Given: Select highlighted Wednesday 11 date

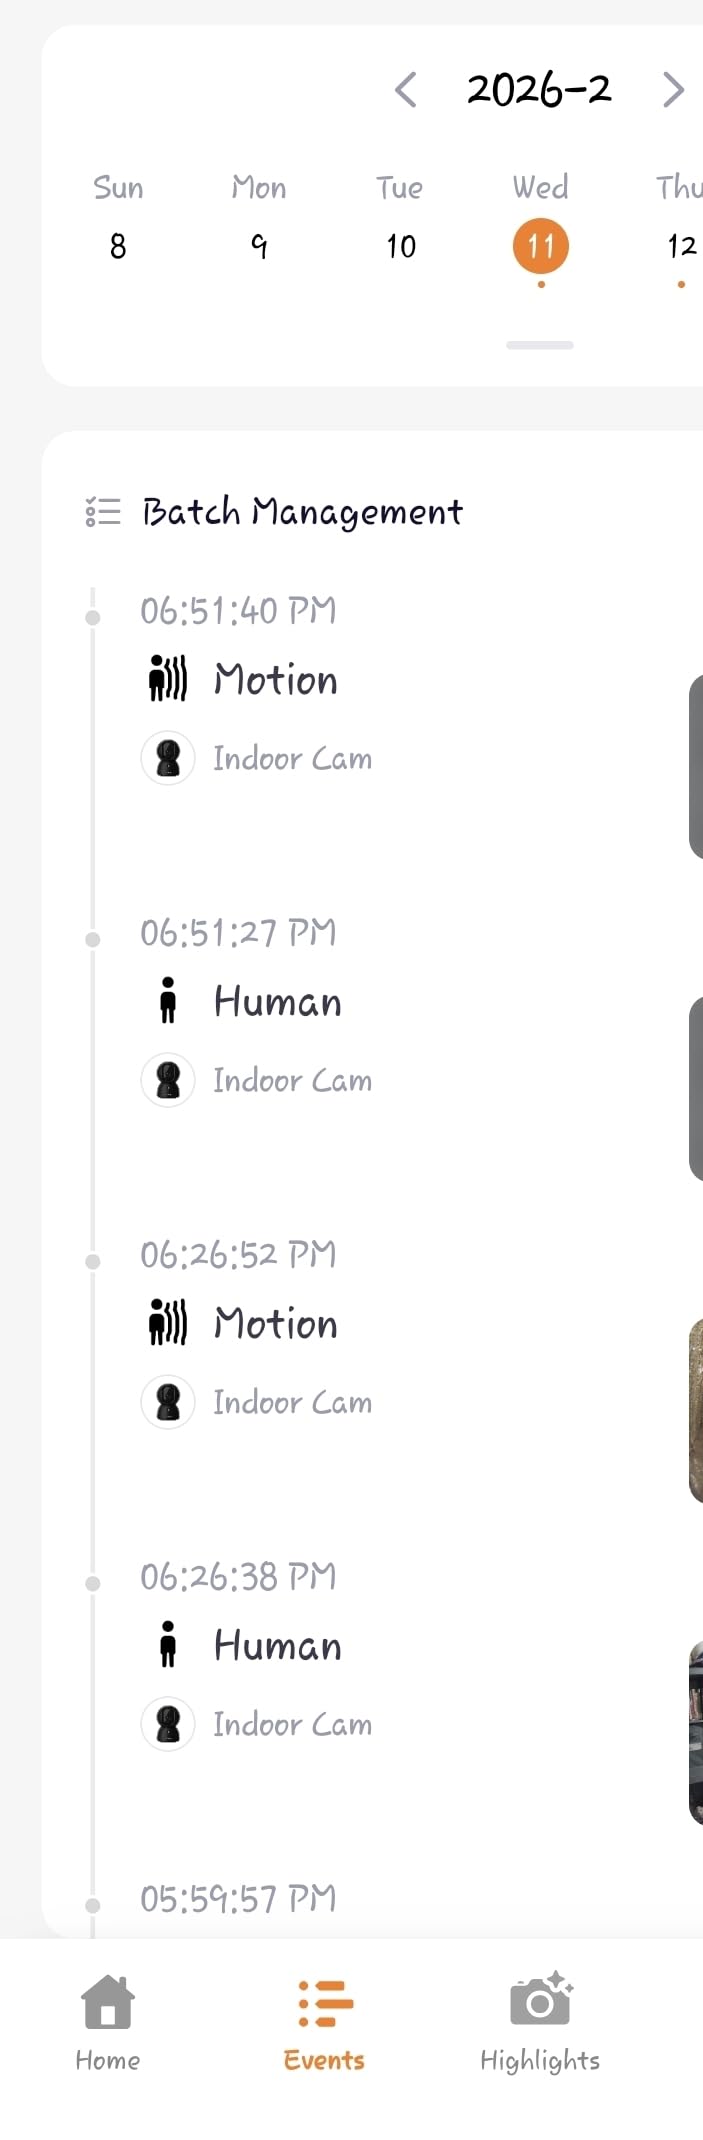Looking at the screenshot, I should [x=540, y=246].
